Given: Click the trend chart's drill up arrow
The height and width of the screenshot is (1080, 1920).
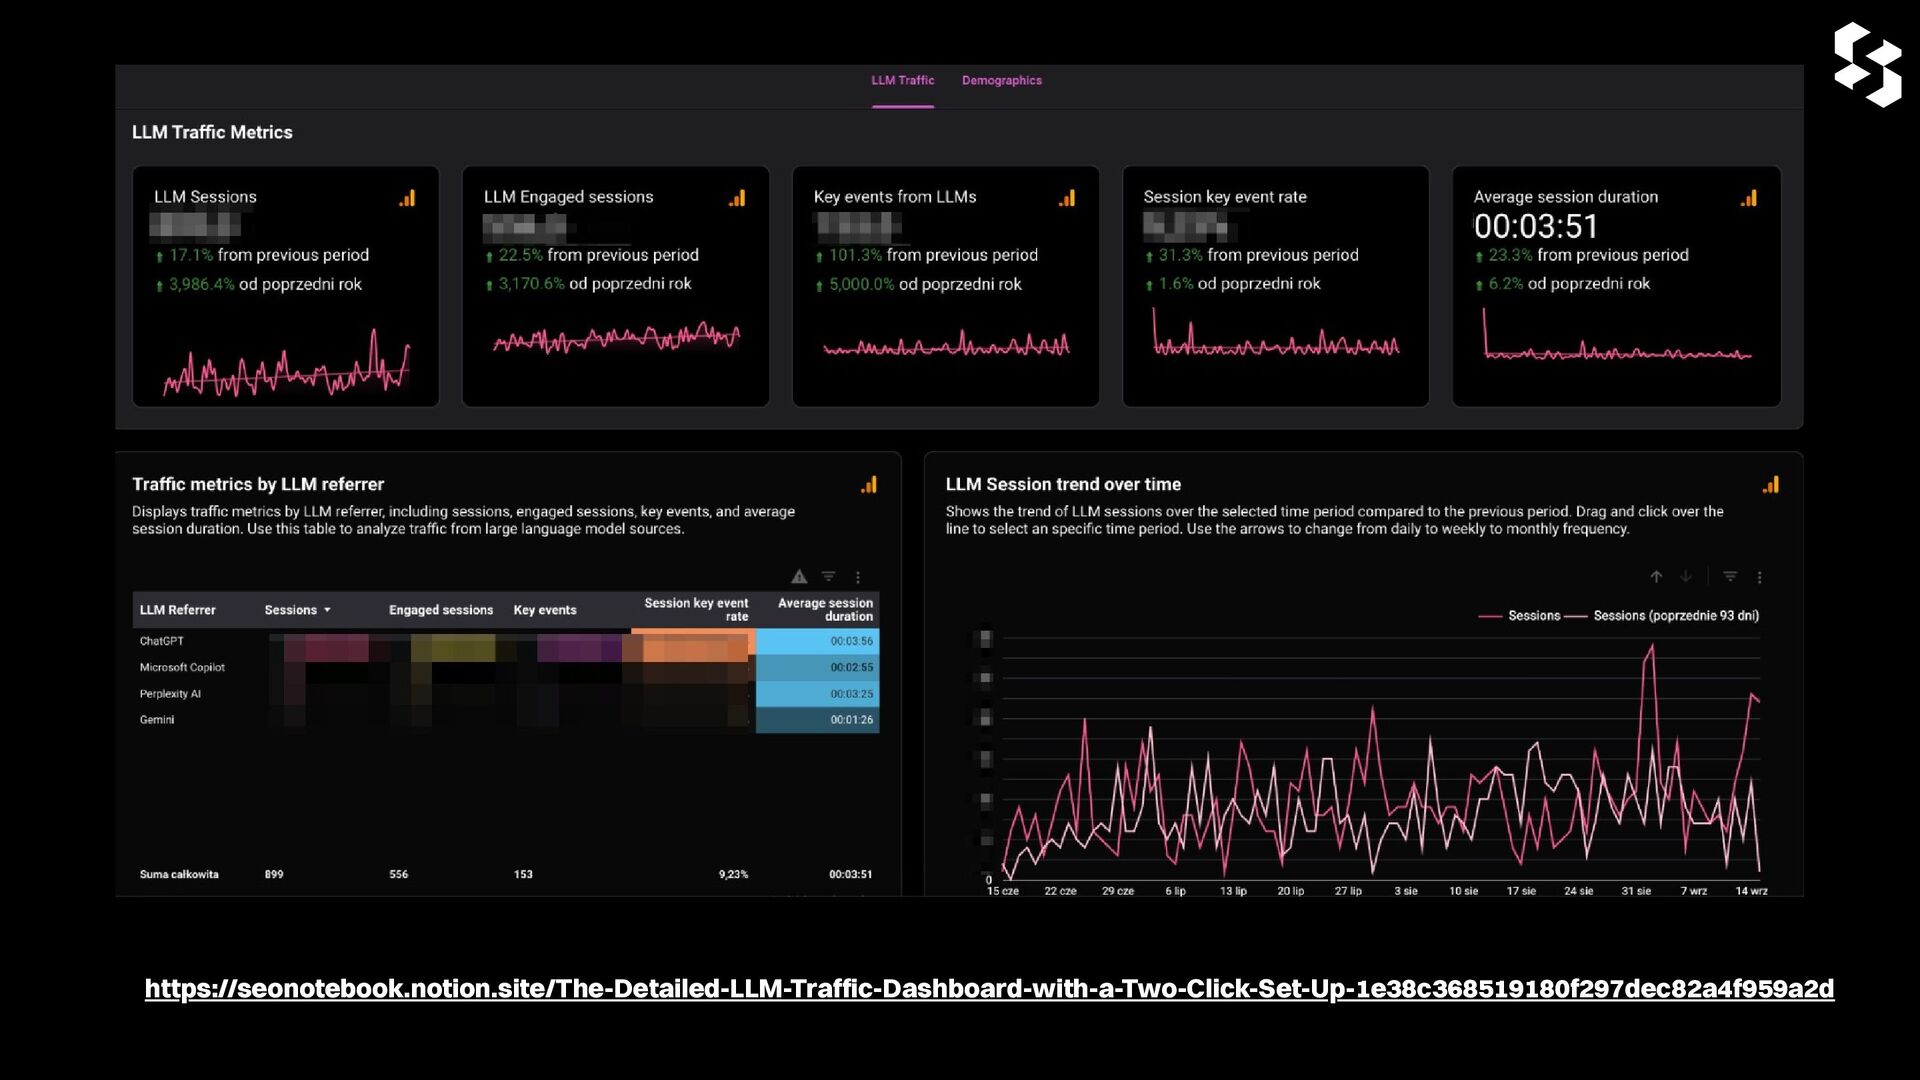Looking at the screenshot, I should click(x=1656, y=577).
